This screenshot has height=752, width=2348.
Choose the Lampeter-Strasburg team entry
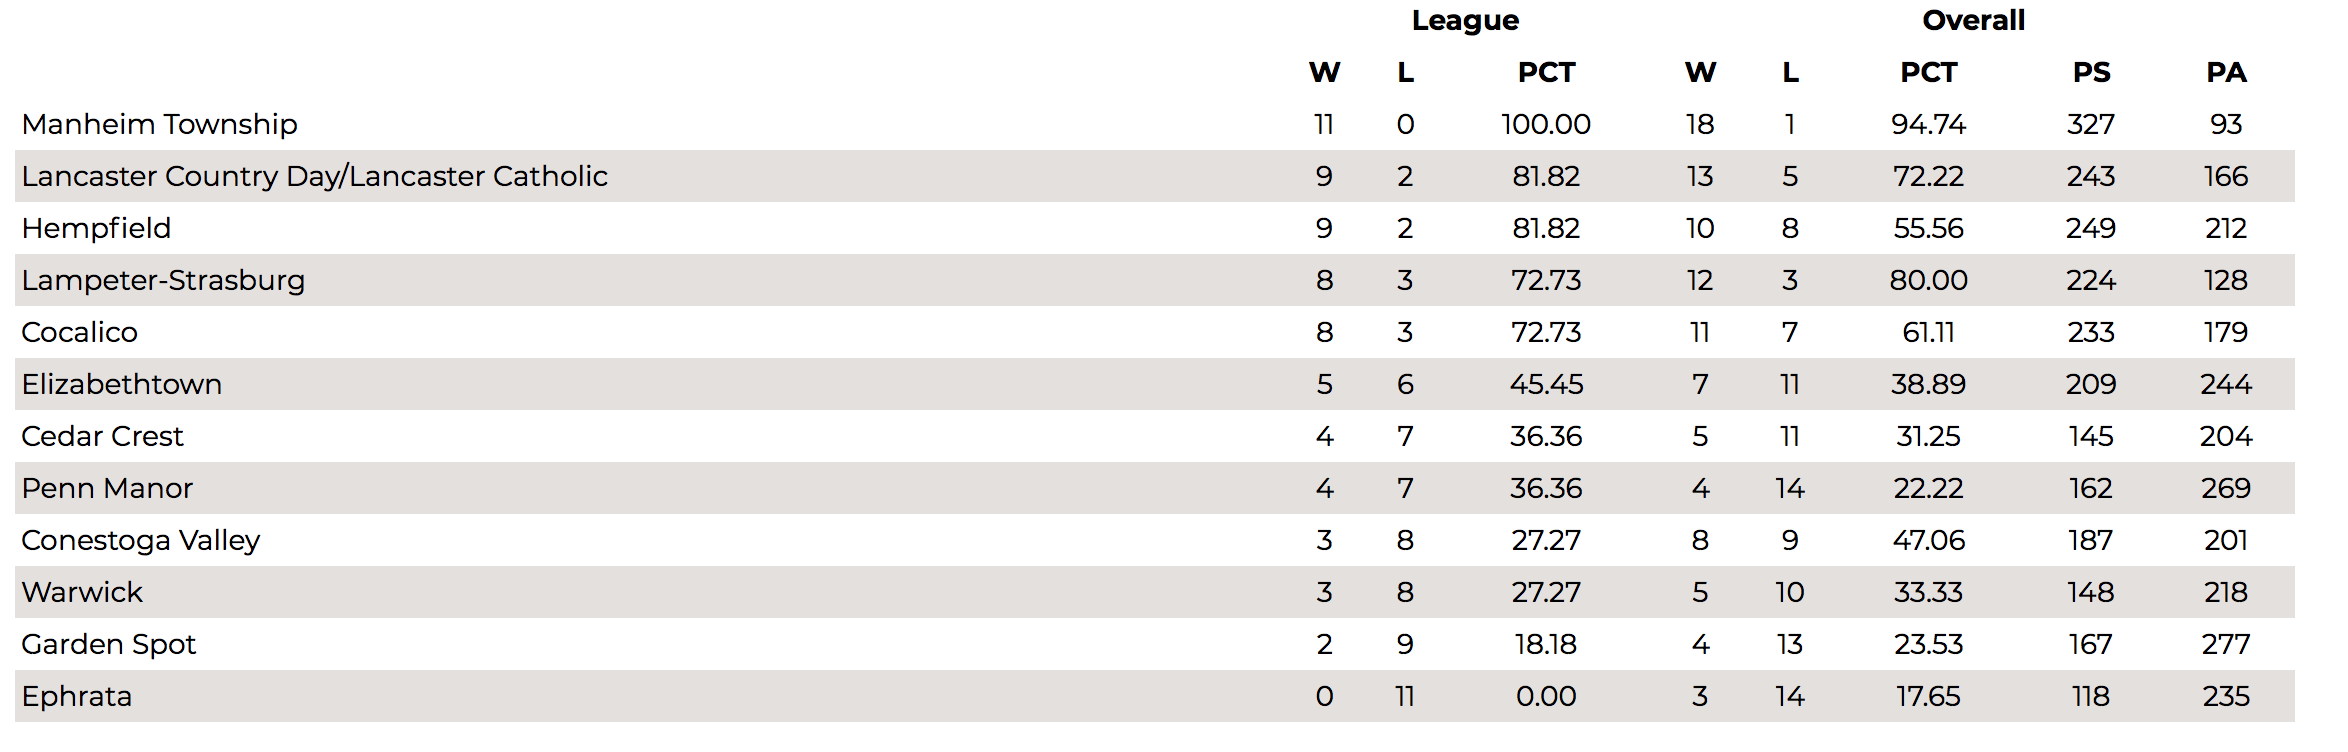tap(163, 280)
